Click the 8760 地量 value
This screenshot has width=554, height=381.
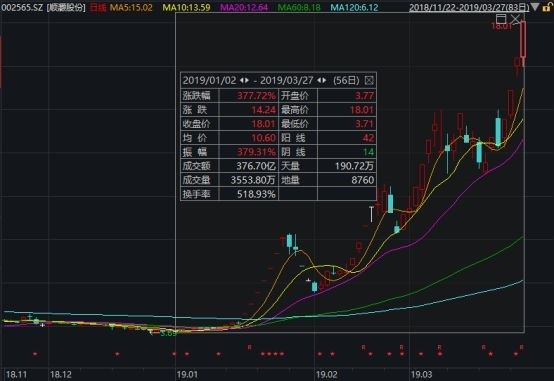click(x=363, y=180)
